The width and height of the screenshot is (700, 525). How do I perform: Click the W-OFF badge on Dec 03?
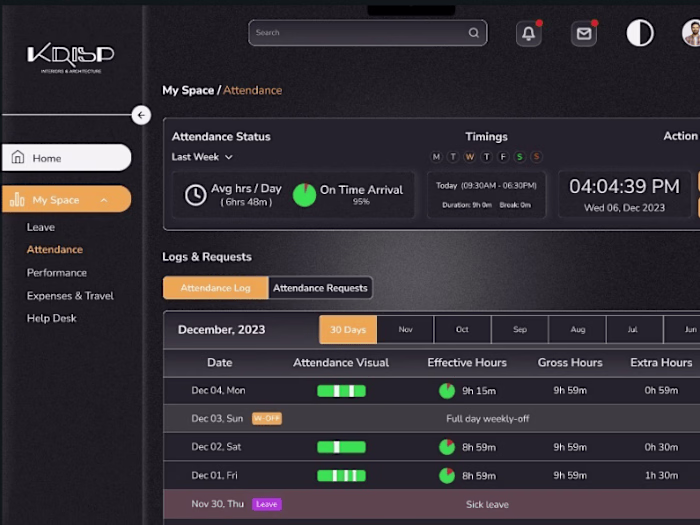267,418
